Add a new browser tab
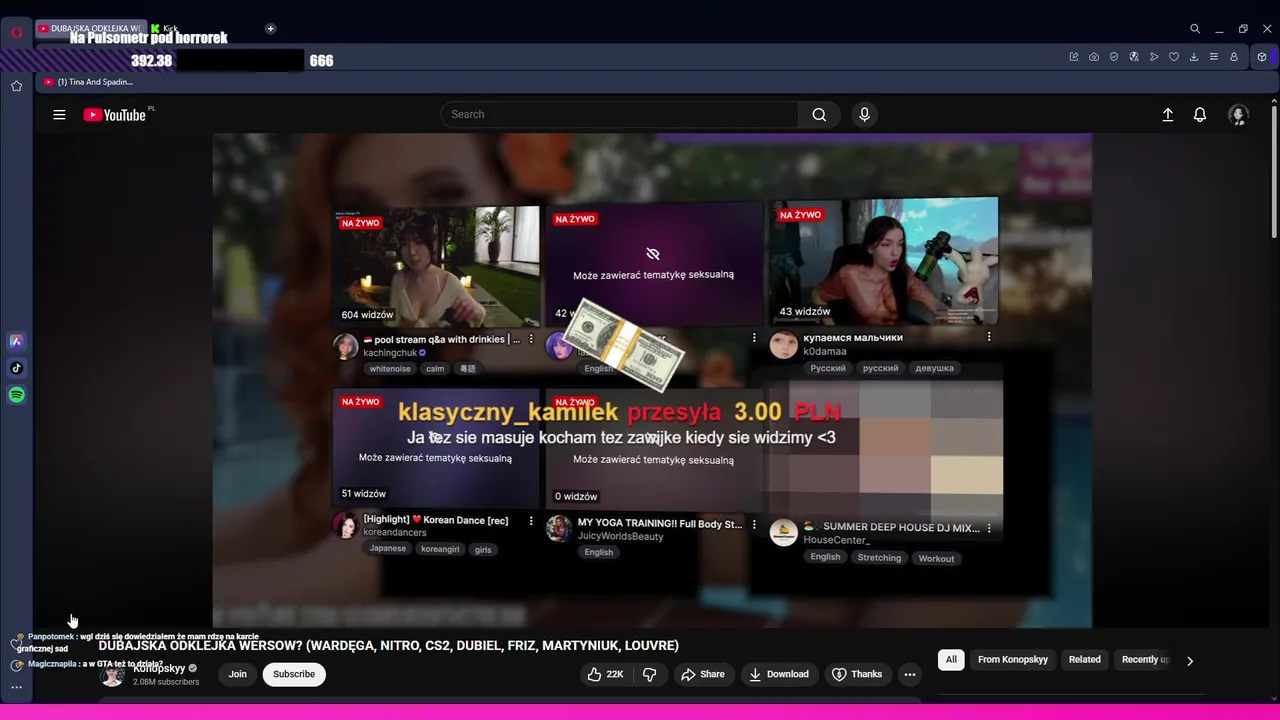The width and height of the screenshot is (1280, 720). point(270,29)
